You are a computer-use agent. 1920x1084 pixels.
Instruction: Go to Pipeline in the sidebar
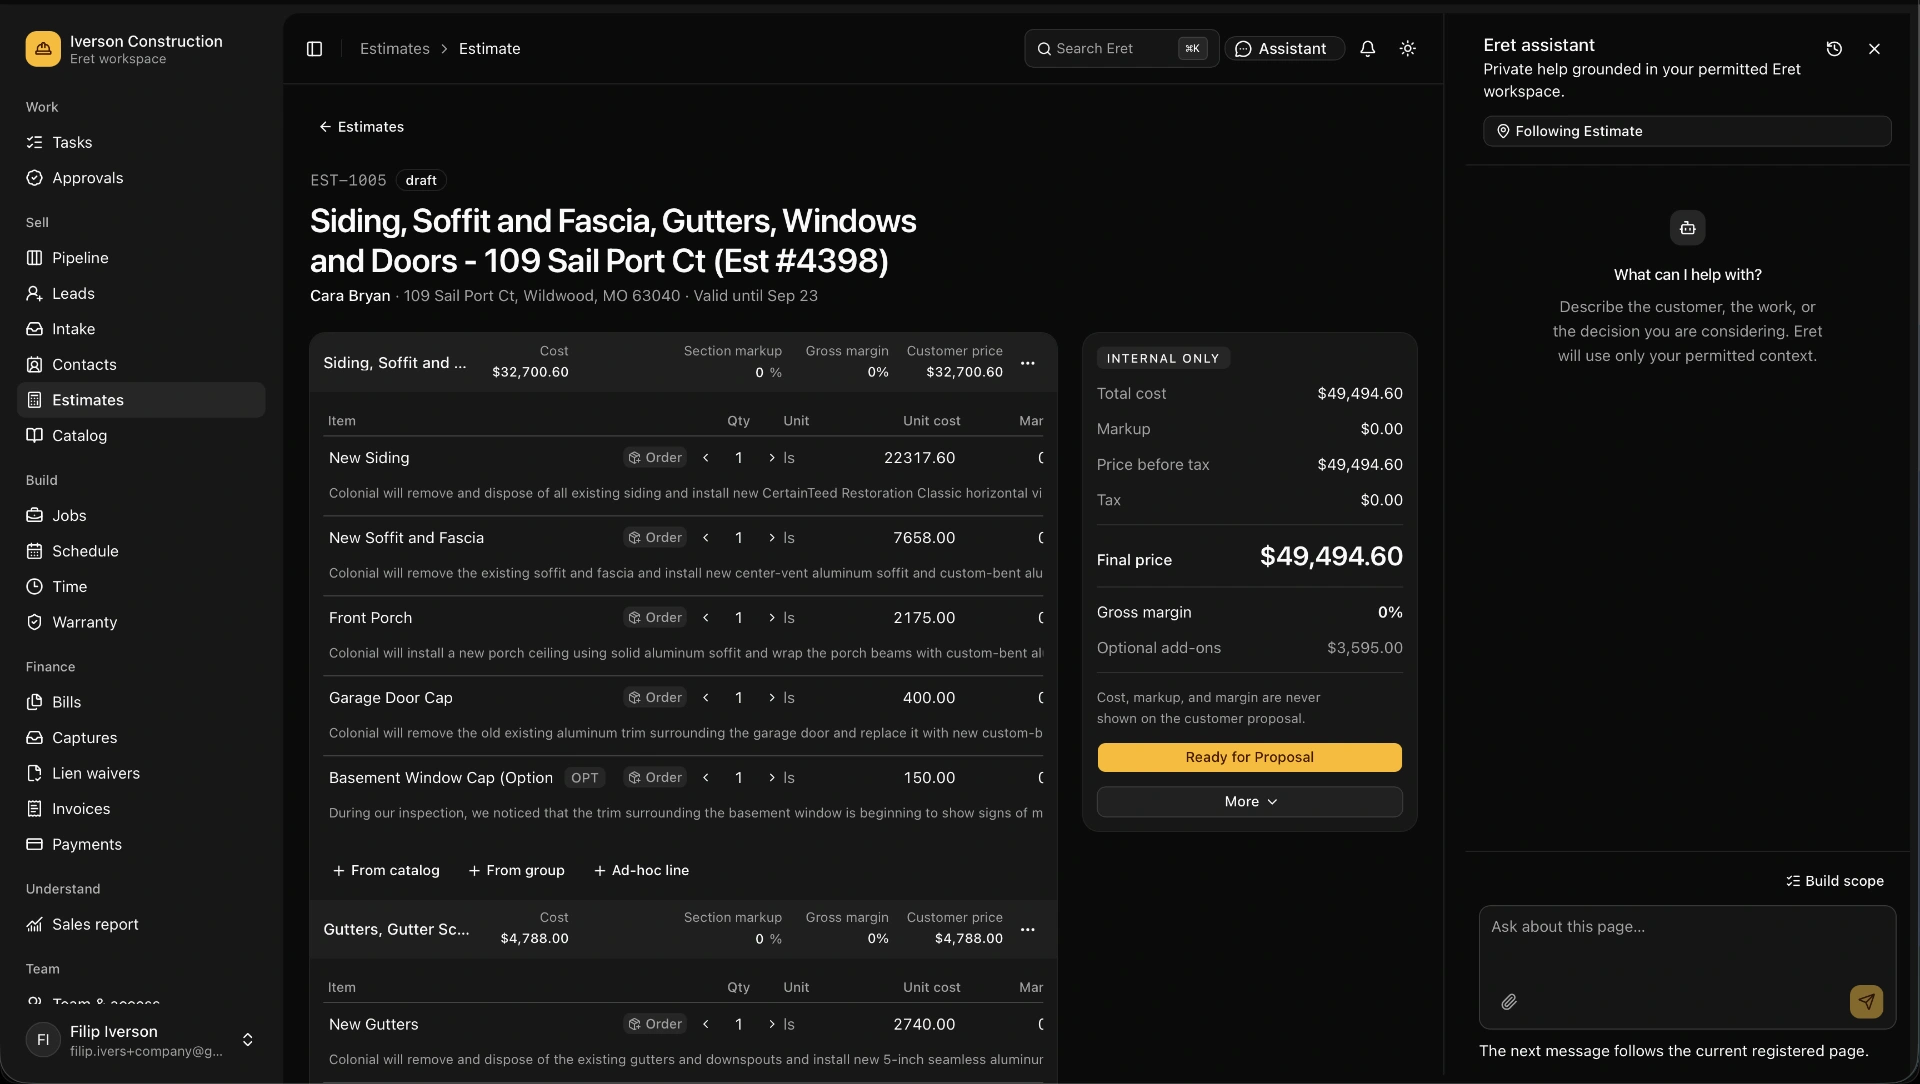(141, 258)
